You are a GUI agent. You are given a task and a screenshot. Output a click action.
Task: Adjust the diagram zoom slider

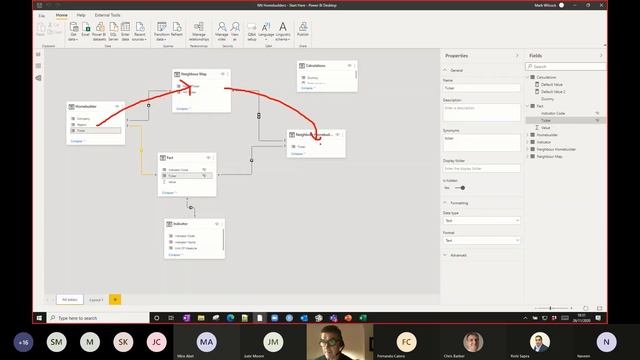click(550, 308)
